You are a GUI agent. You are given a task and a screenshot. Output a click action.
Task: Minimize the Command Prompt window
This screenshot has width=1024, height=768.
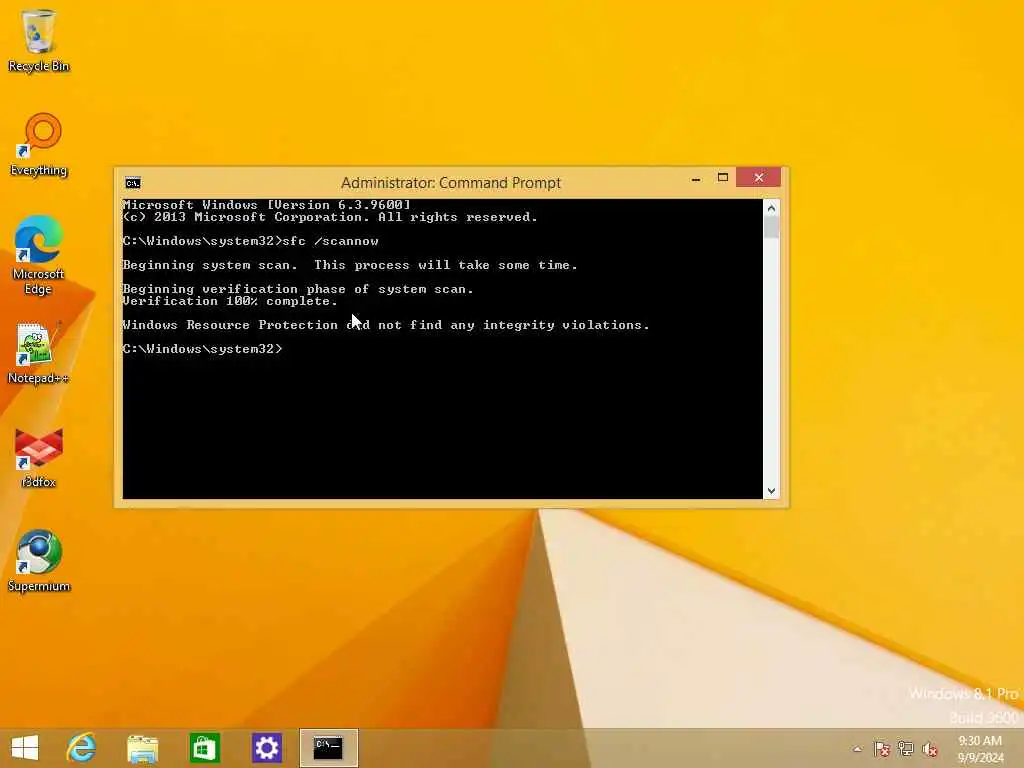(696, 178)
